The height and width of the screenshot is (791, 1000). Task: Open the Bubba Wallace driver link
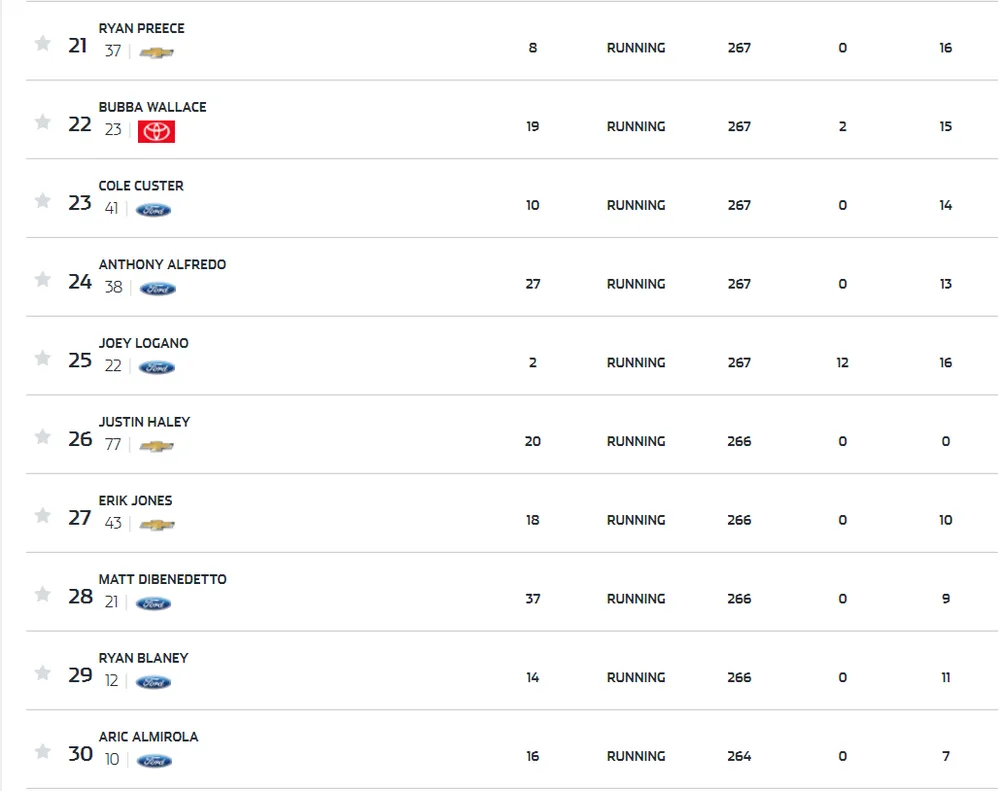pyautogui.click(x=152, y=107)
